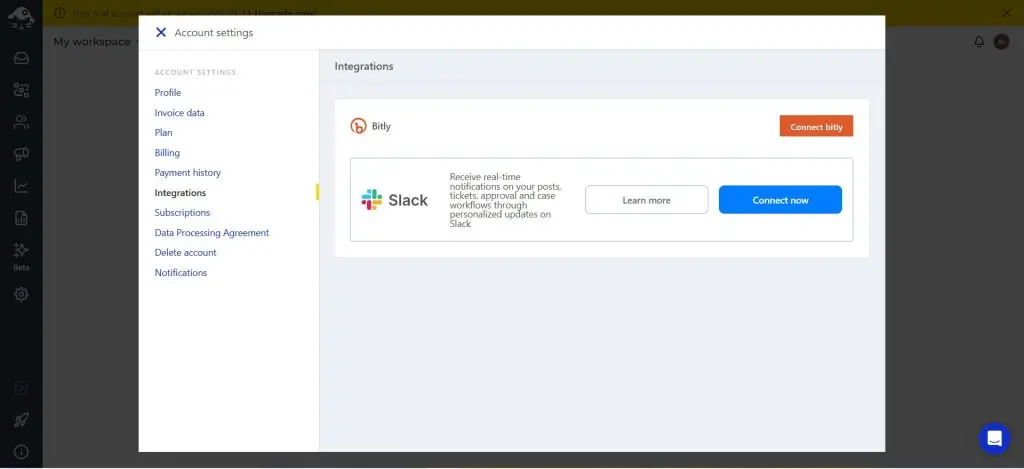Open the people/audience icon in sidebar
The width and height of the screenshot is (1024, 469).
tap(21, 121)
